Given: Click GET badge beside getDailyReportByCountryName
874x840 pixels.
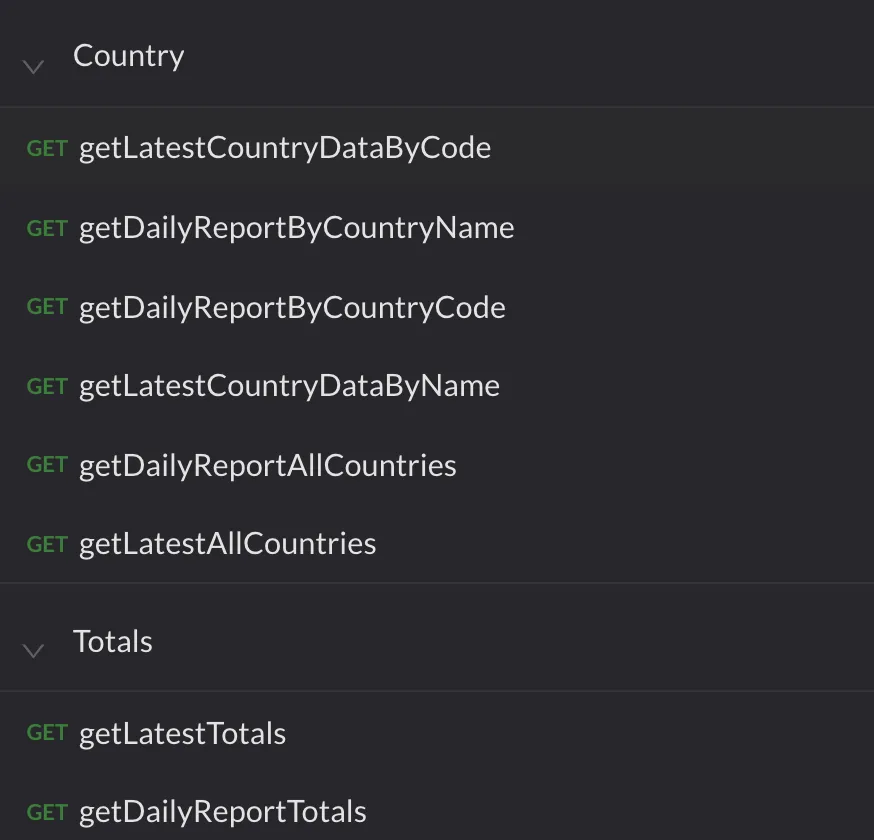Looking at the screenshot, I should (x=47, y=229).
